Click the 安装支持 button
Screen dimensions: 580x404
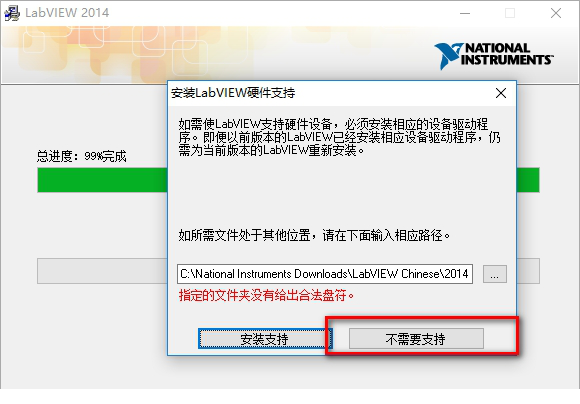pyautogui.click(x=265, y=339)
